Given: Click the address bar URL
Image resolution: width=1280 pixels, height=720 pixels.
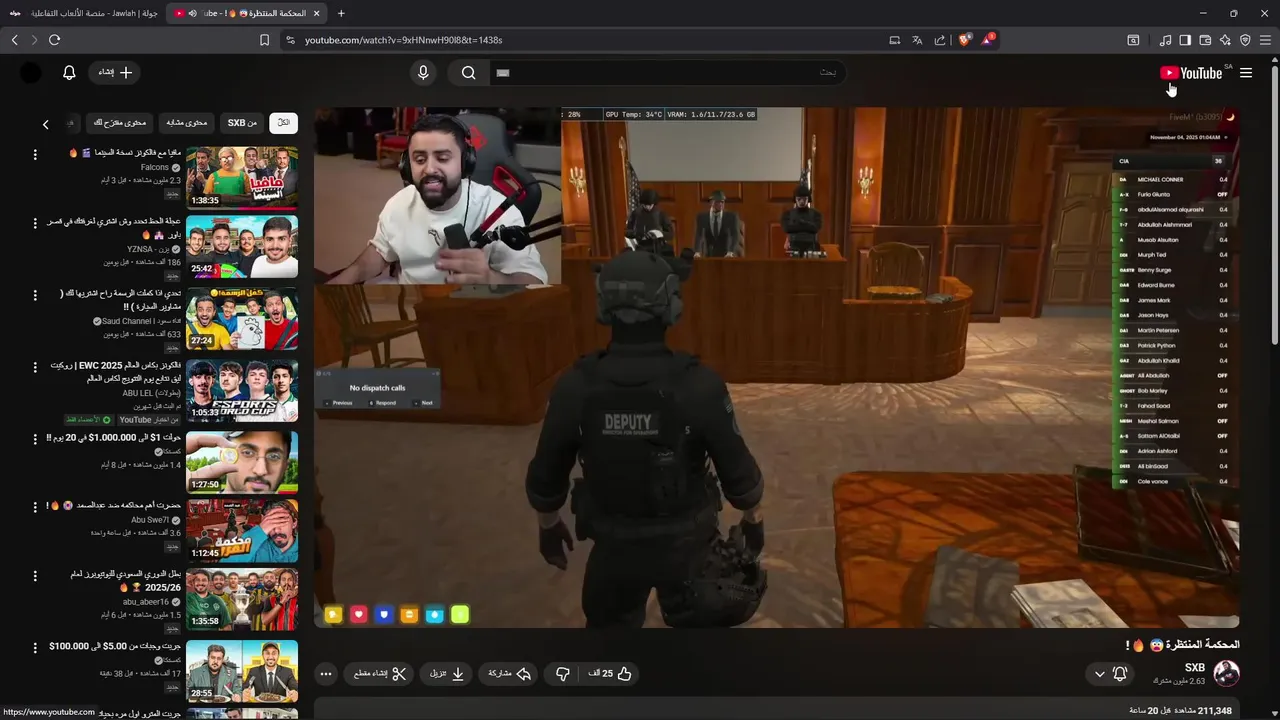Looking at the screenshot, I should 403,40.
